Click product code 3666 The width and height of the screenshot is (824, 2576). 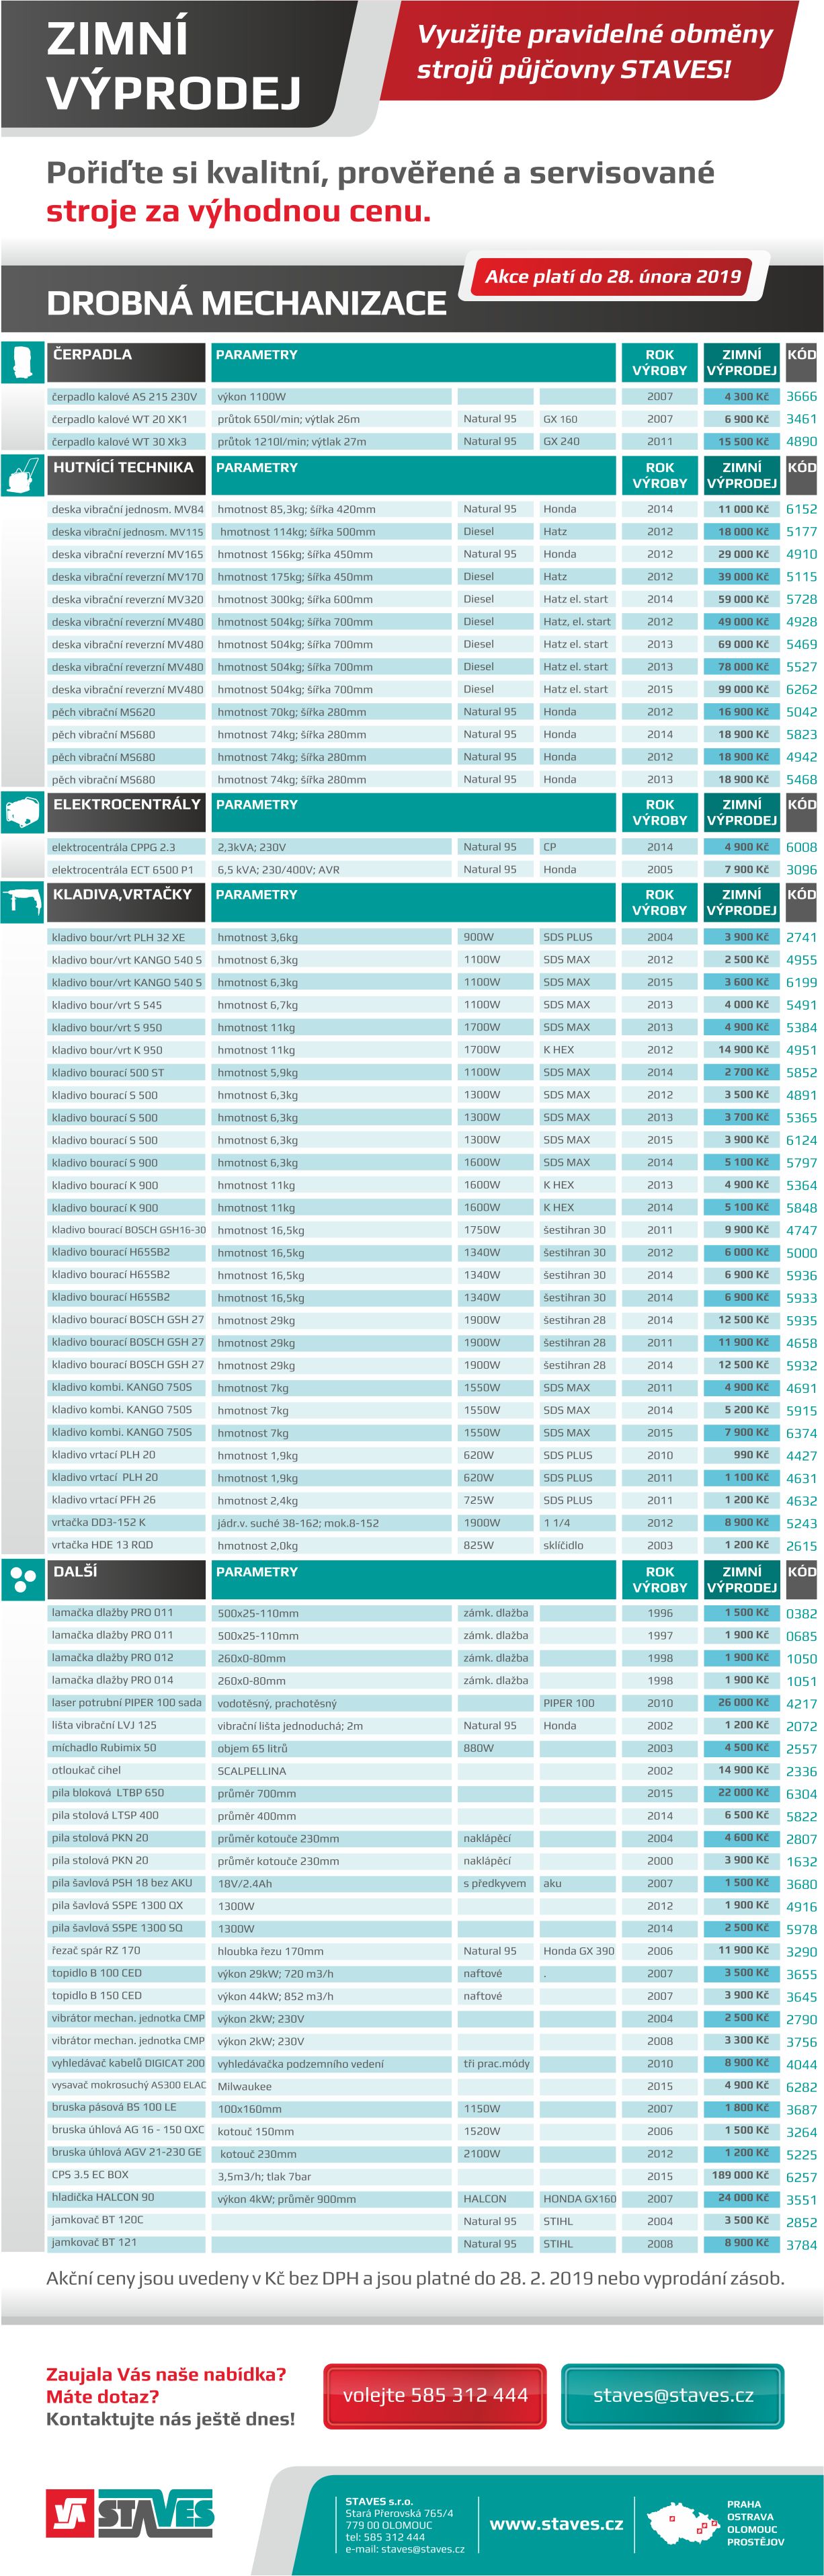click(x=801, y=396)
